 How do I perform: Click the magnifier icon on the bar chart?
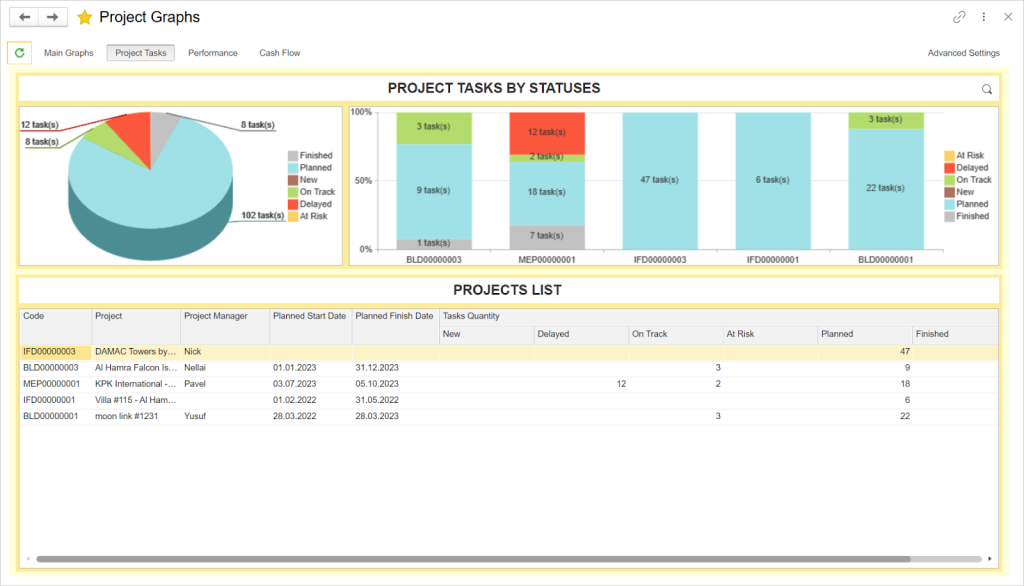[986, 88]
